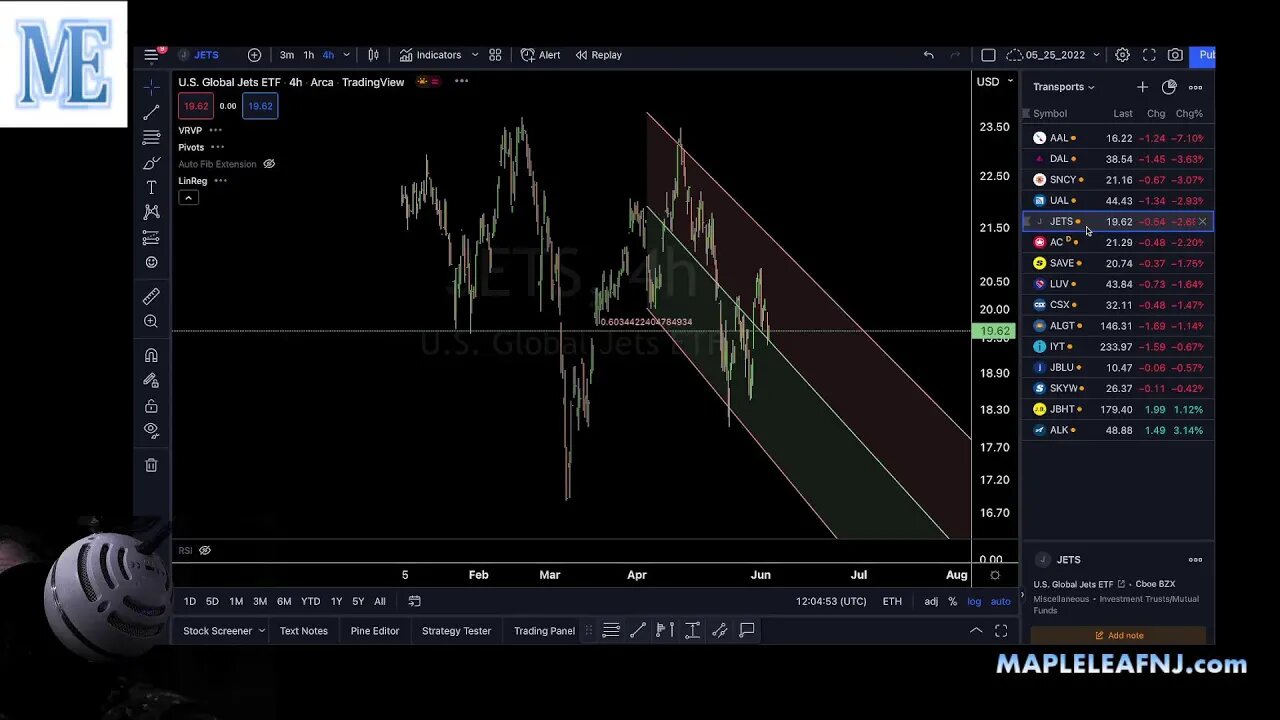The width and height of the screenshot is (1280, 720).
Task: Toggle log scale
Action: point(974,601)
